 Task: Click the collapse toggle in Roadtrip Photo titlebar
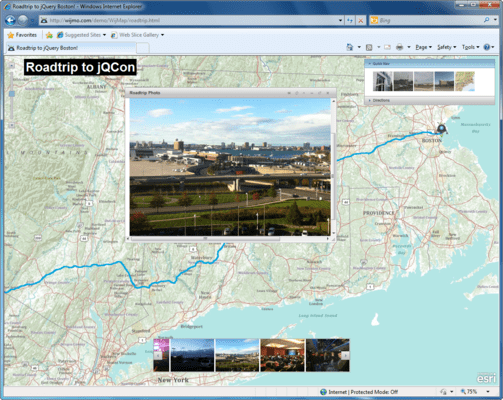(x=304, y=93)
